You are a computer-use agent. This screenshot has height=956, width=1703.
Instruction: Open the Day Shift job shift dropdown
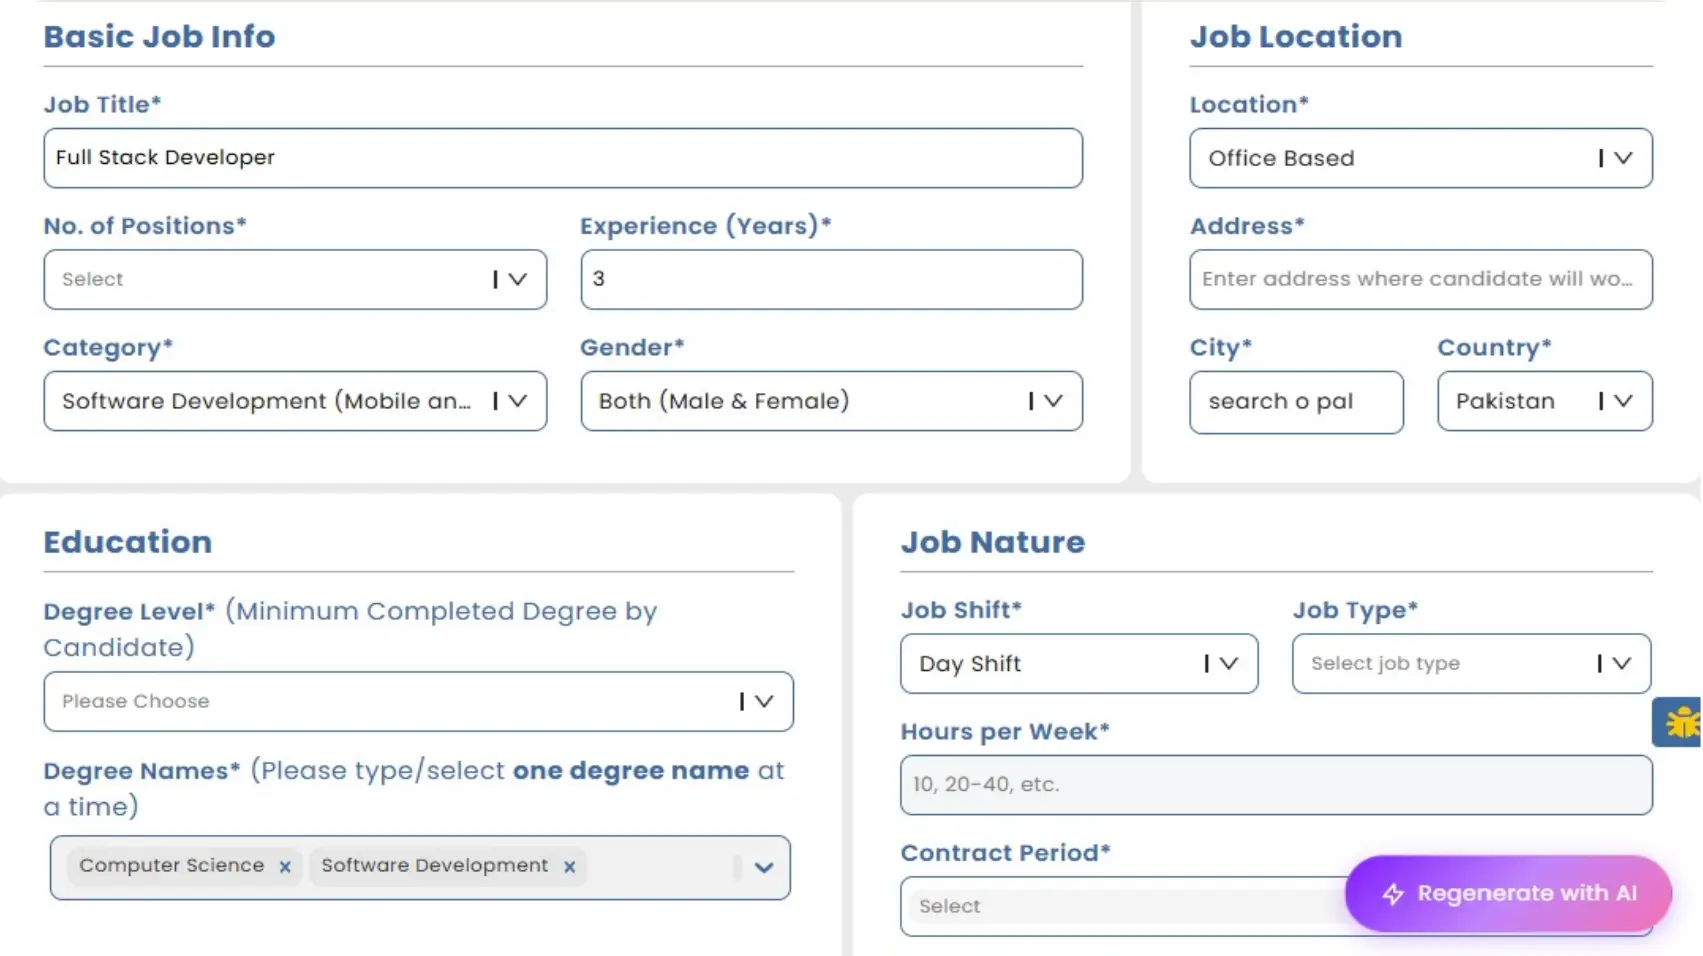pos(1079,664)
